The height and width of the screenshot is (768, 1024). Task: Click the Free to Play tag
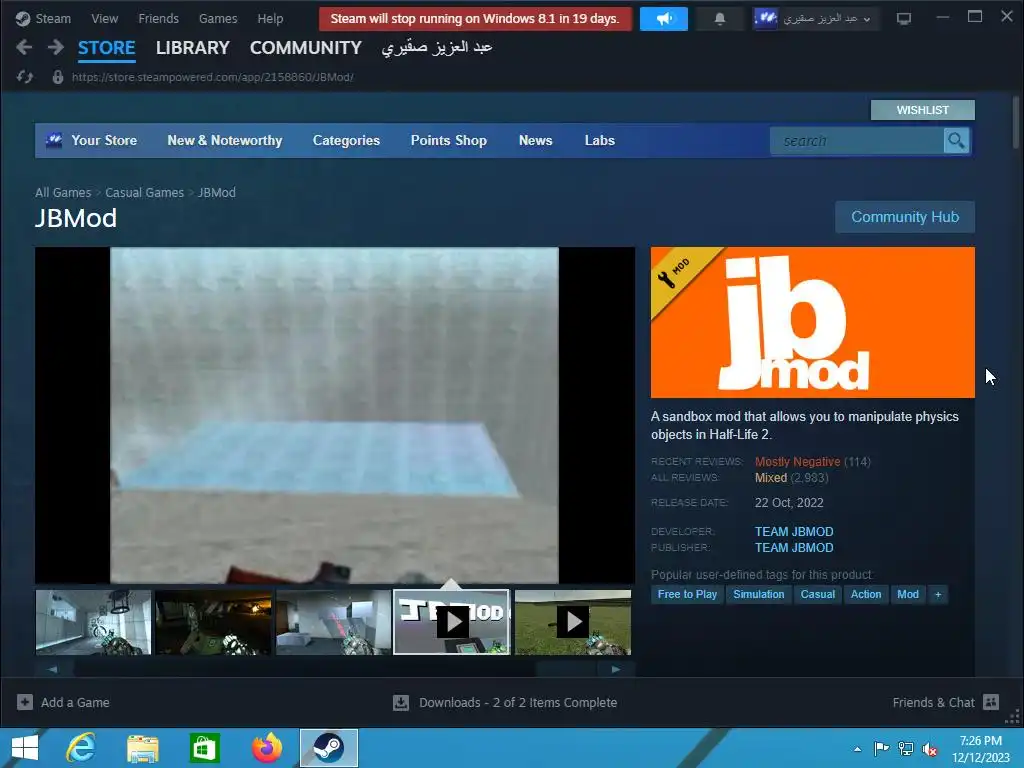click(687, 594)
